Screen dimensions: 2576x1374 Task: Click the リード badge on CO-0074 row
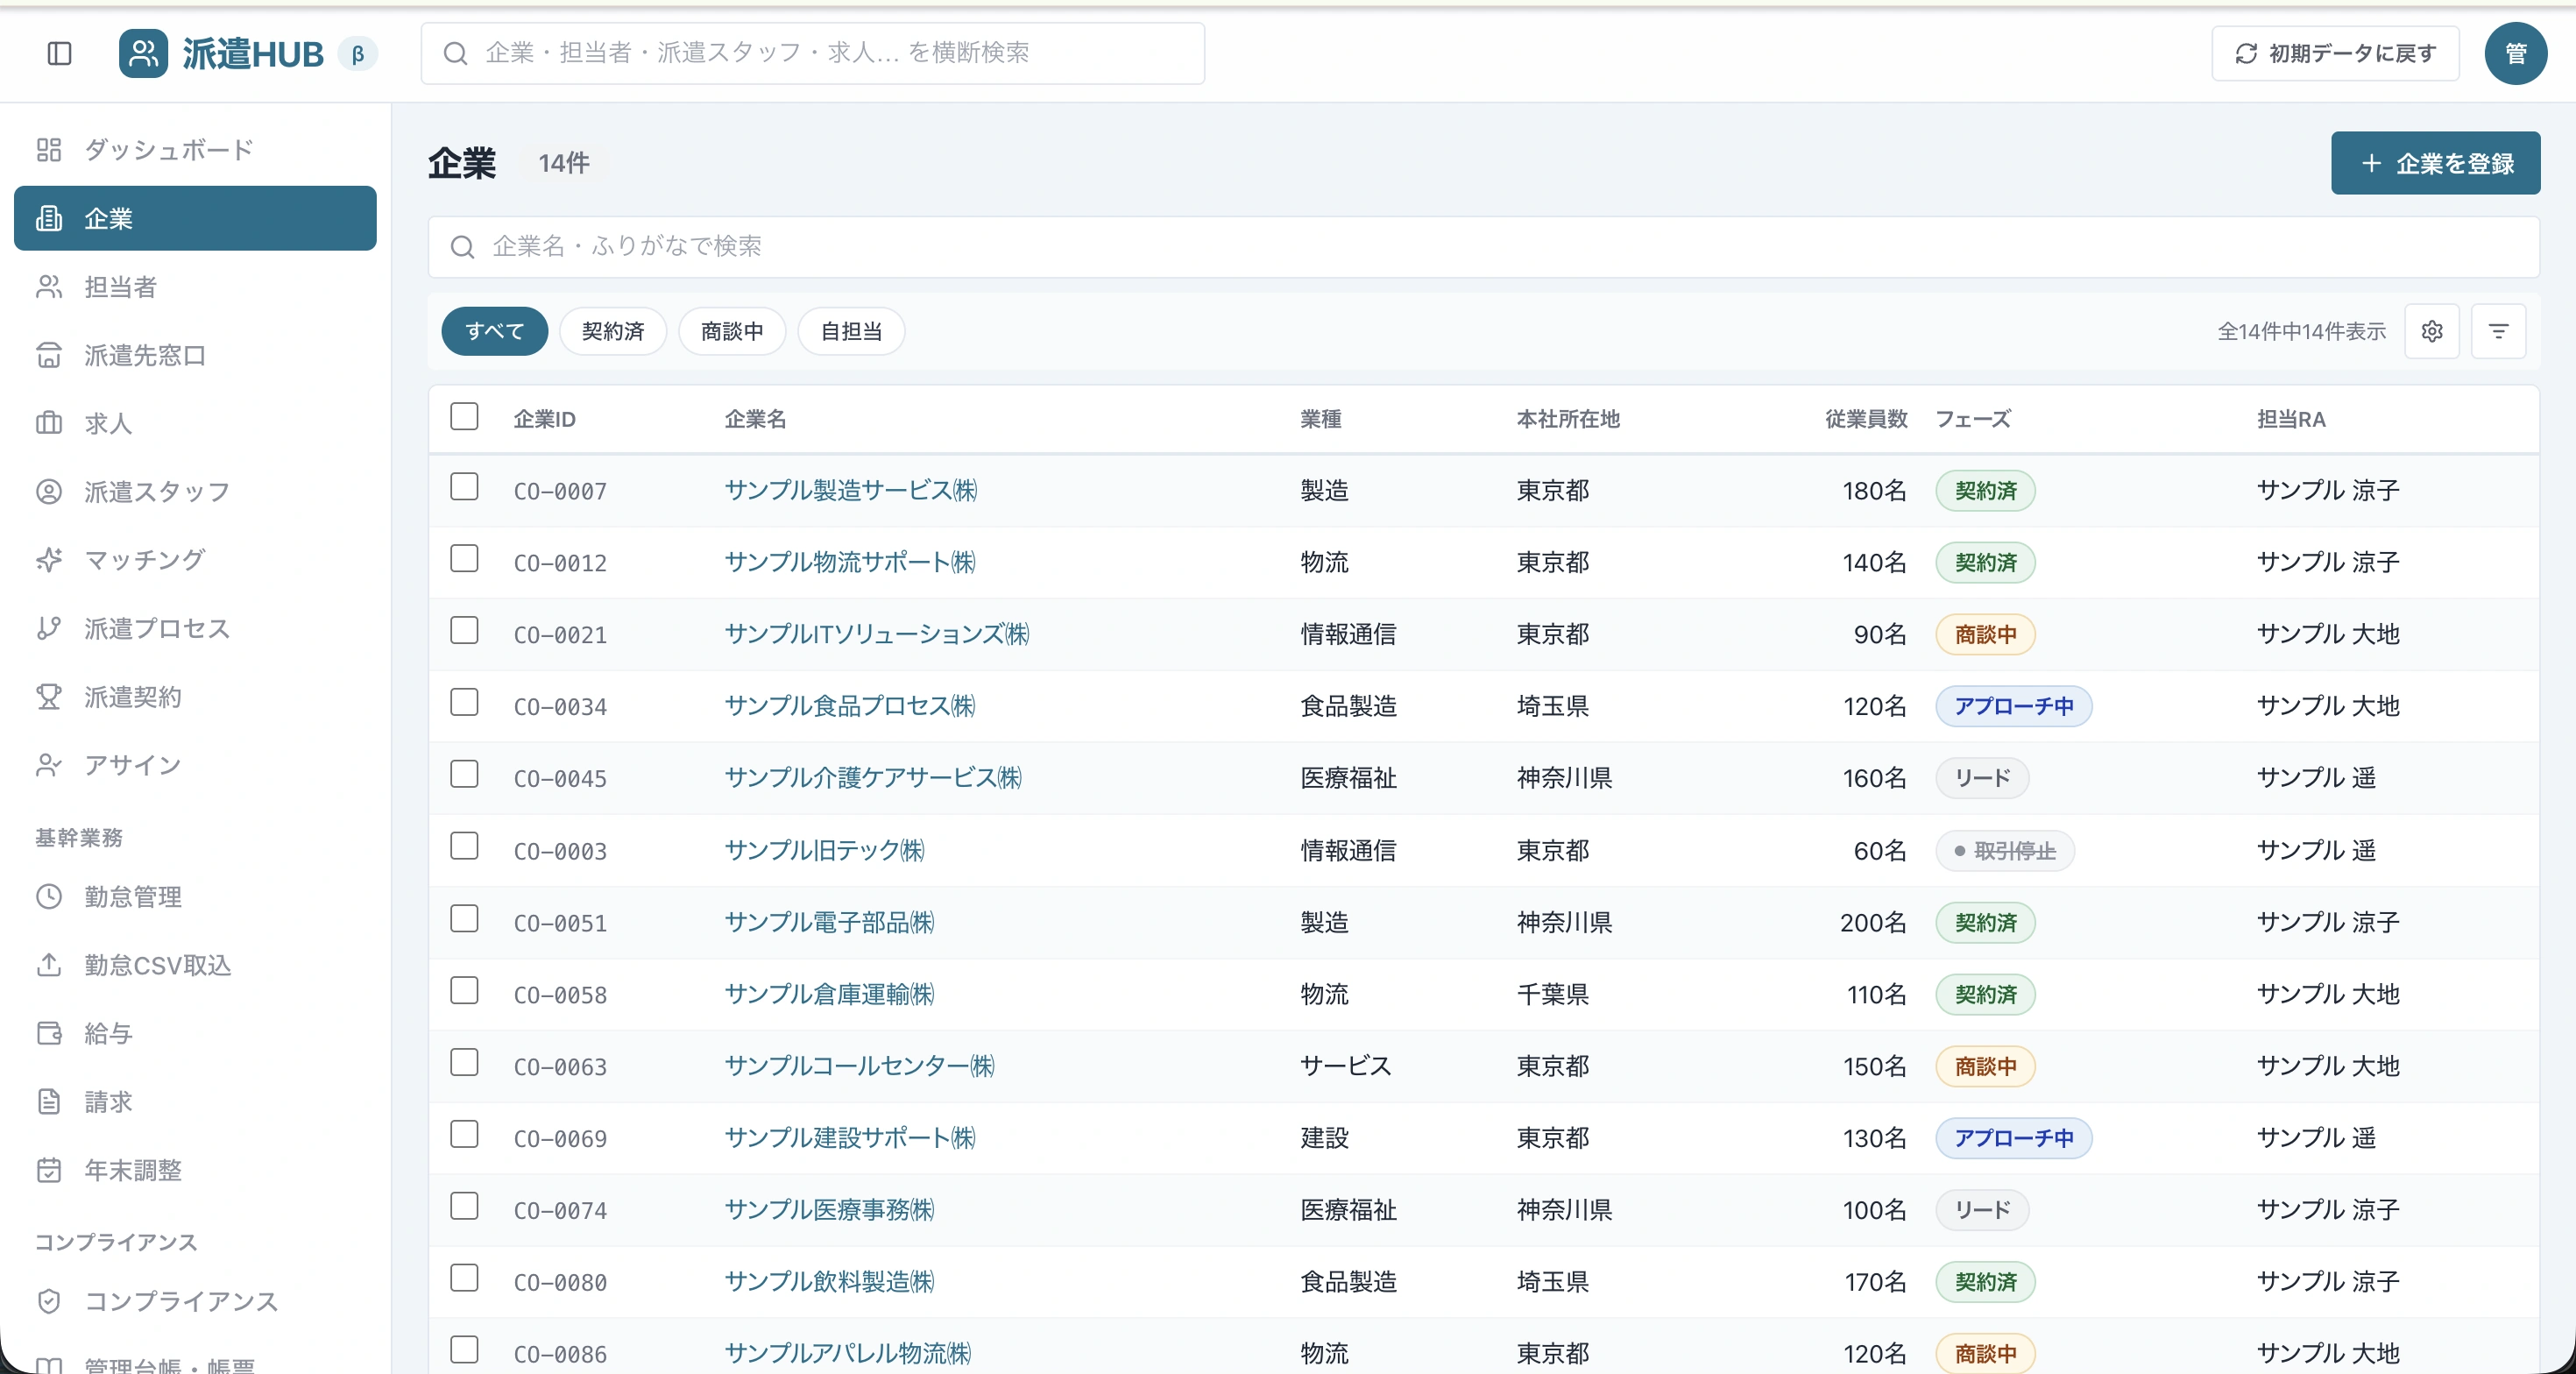tap(1982, 1210)
